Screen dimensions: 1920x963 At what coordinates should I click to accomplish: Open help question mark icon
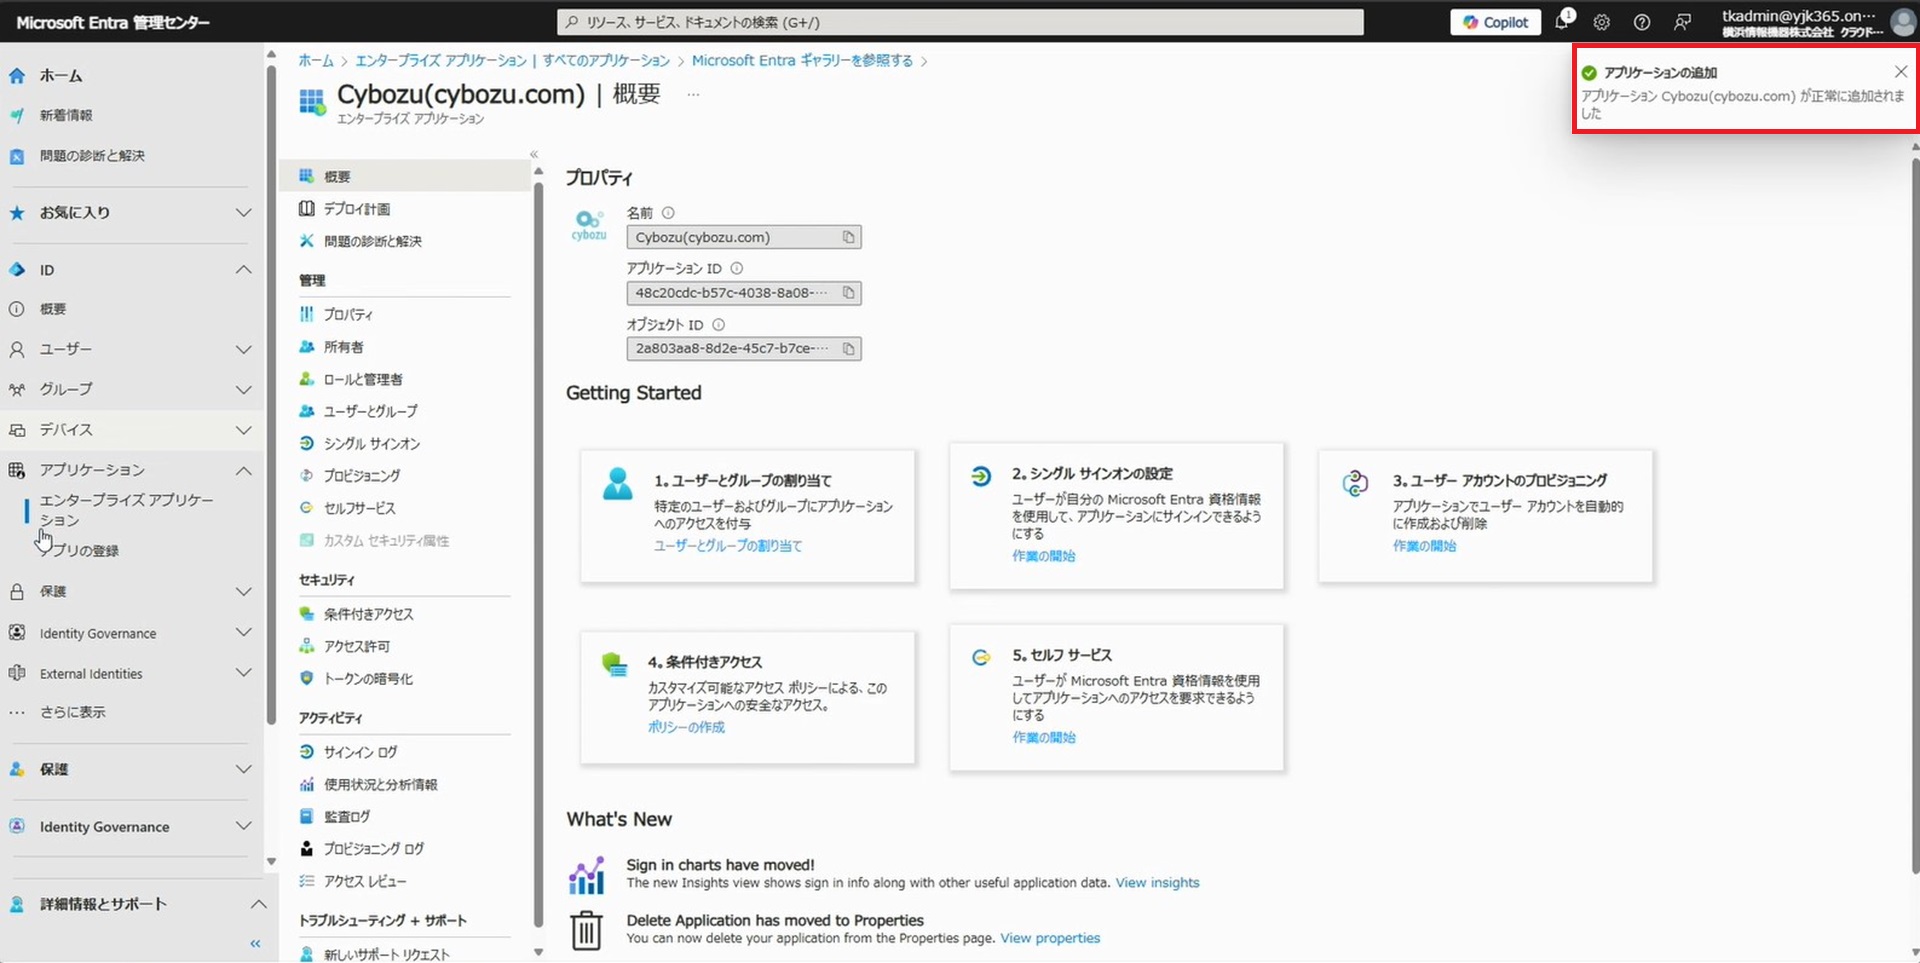pyautogui.click(x=1642, y=22)
